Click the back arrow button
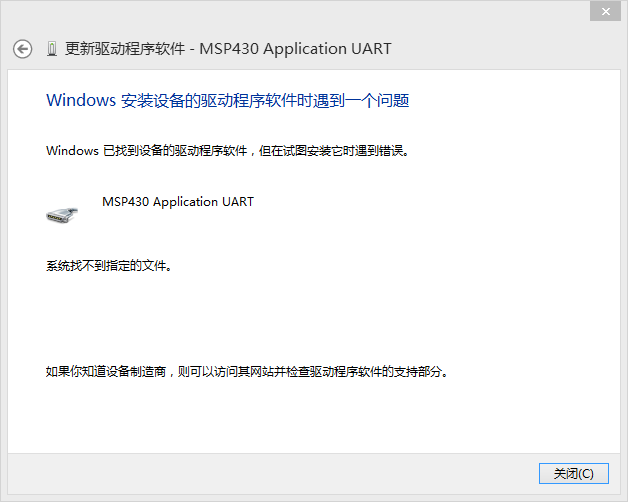The height and width of the screenshot is (502, 628). click(23, 49)
